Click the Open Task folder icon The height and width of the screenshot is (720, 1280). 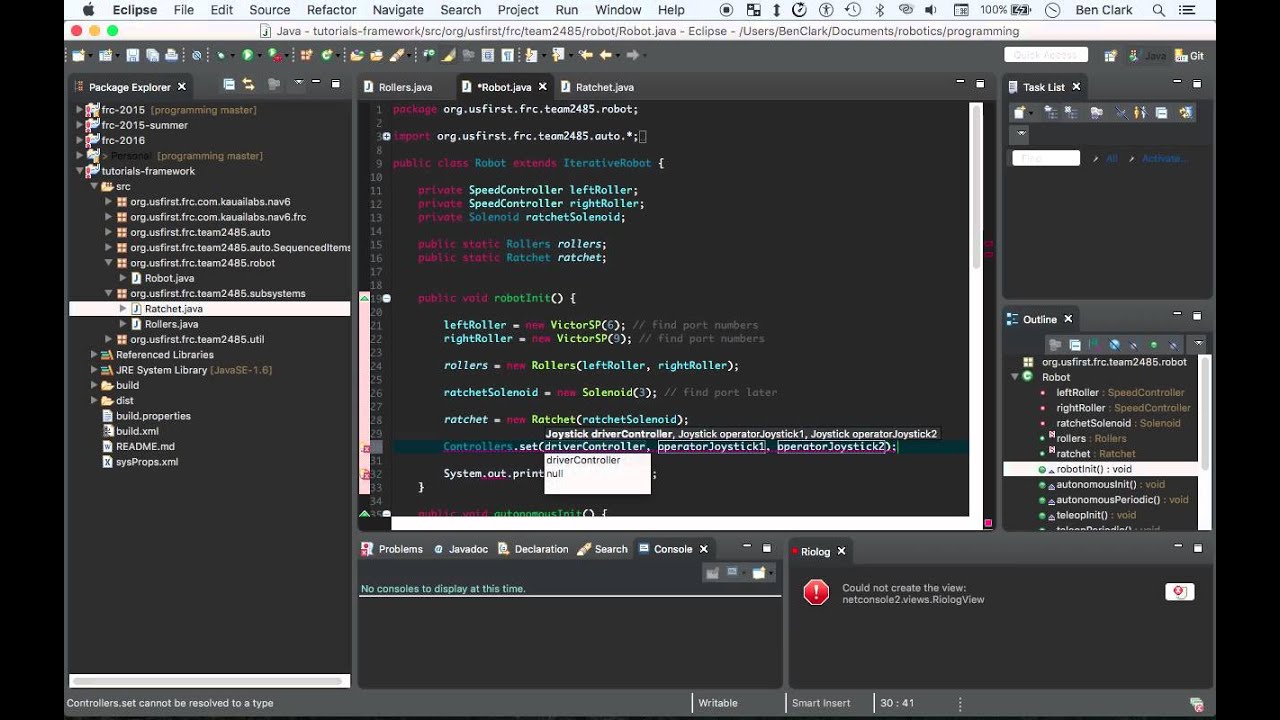click(x=376, y=55)
